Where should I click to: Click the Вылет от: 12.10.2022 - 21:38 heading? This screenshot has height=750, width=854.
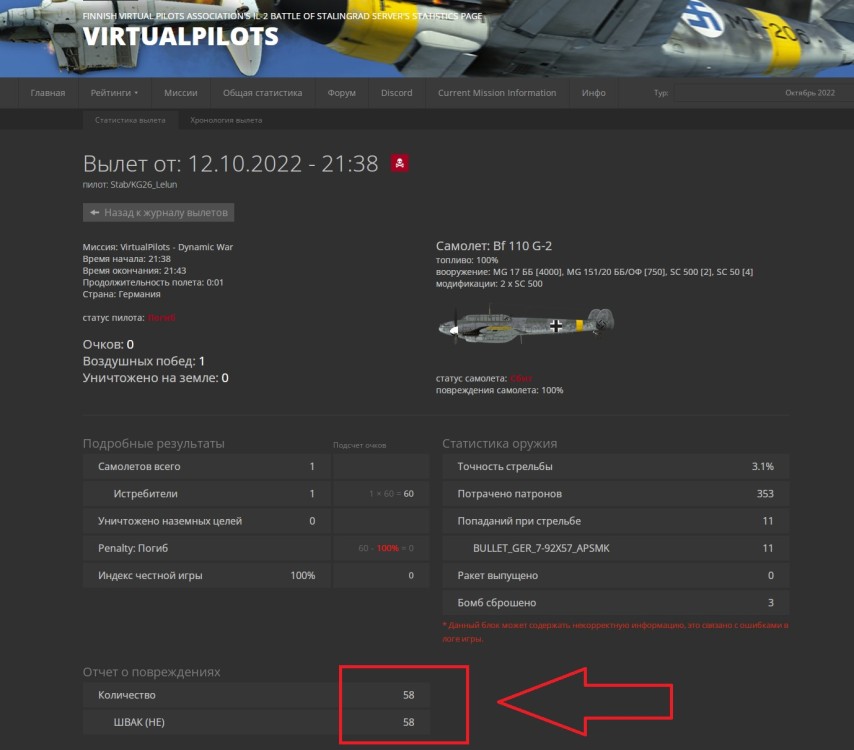pos(230,163)
